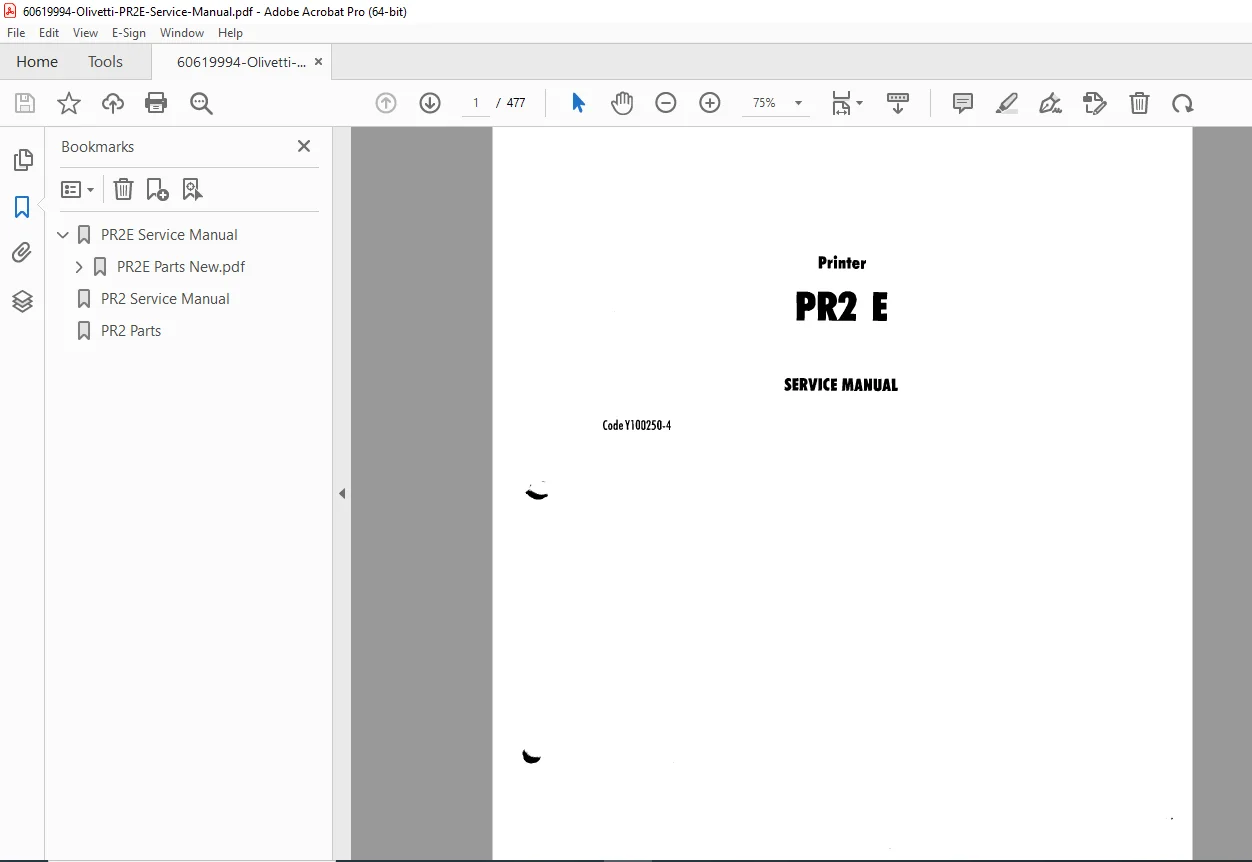Close the Bookmarks panel
This screenshot has height=862, width=1252.
[304, 146]
